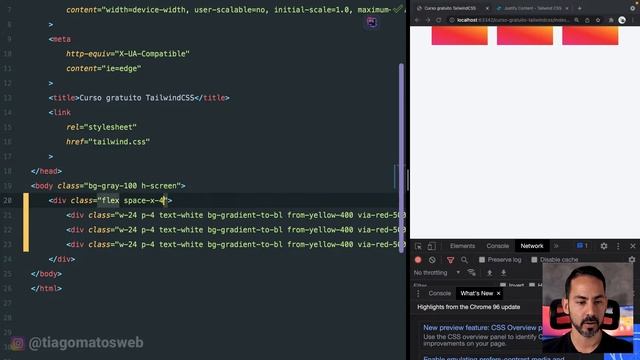
Task: Click the third gradient box on the page
Action: [590, 36]
